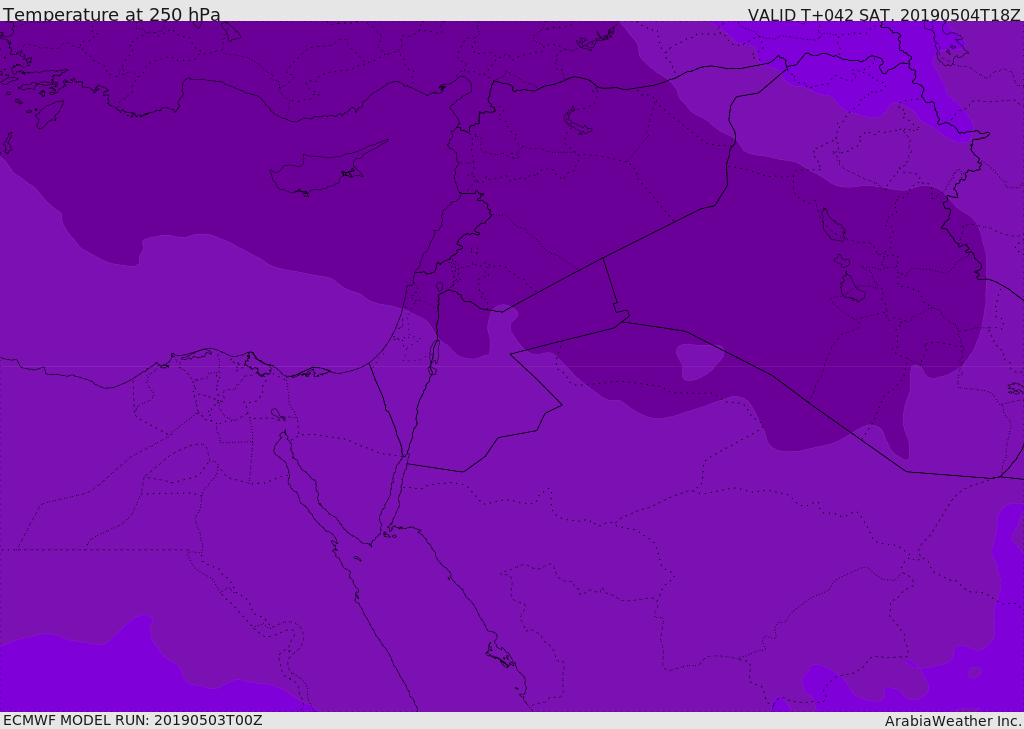This screenshot has width=1024, height=729.
Task: Click the 'Temperature at 250 hPa' title text
Action: (112, 14)
